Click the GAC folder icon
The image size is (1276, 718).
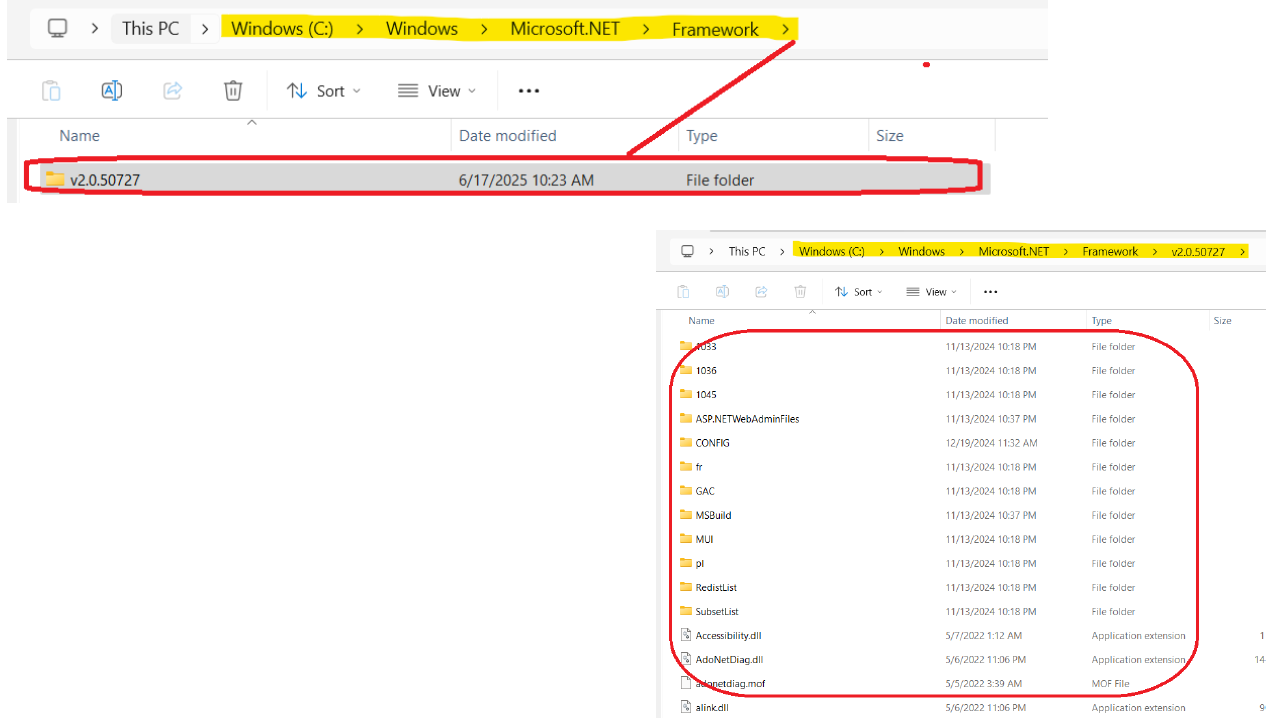point(685,491)
